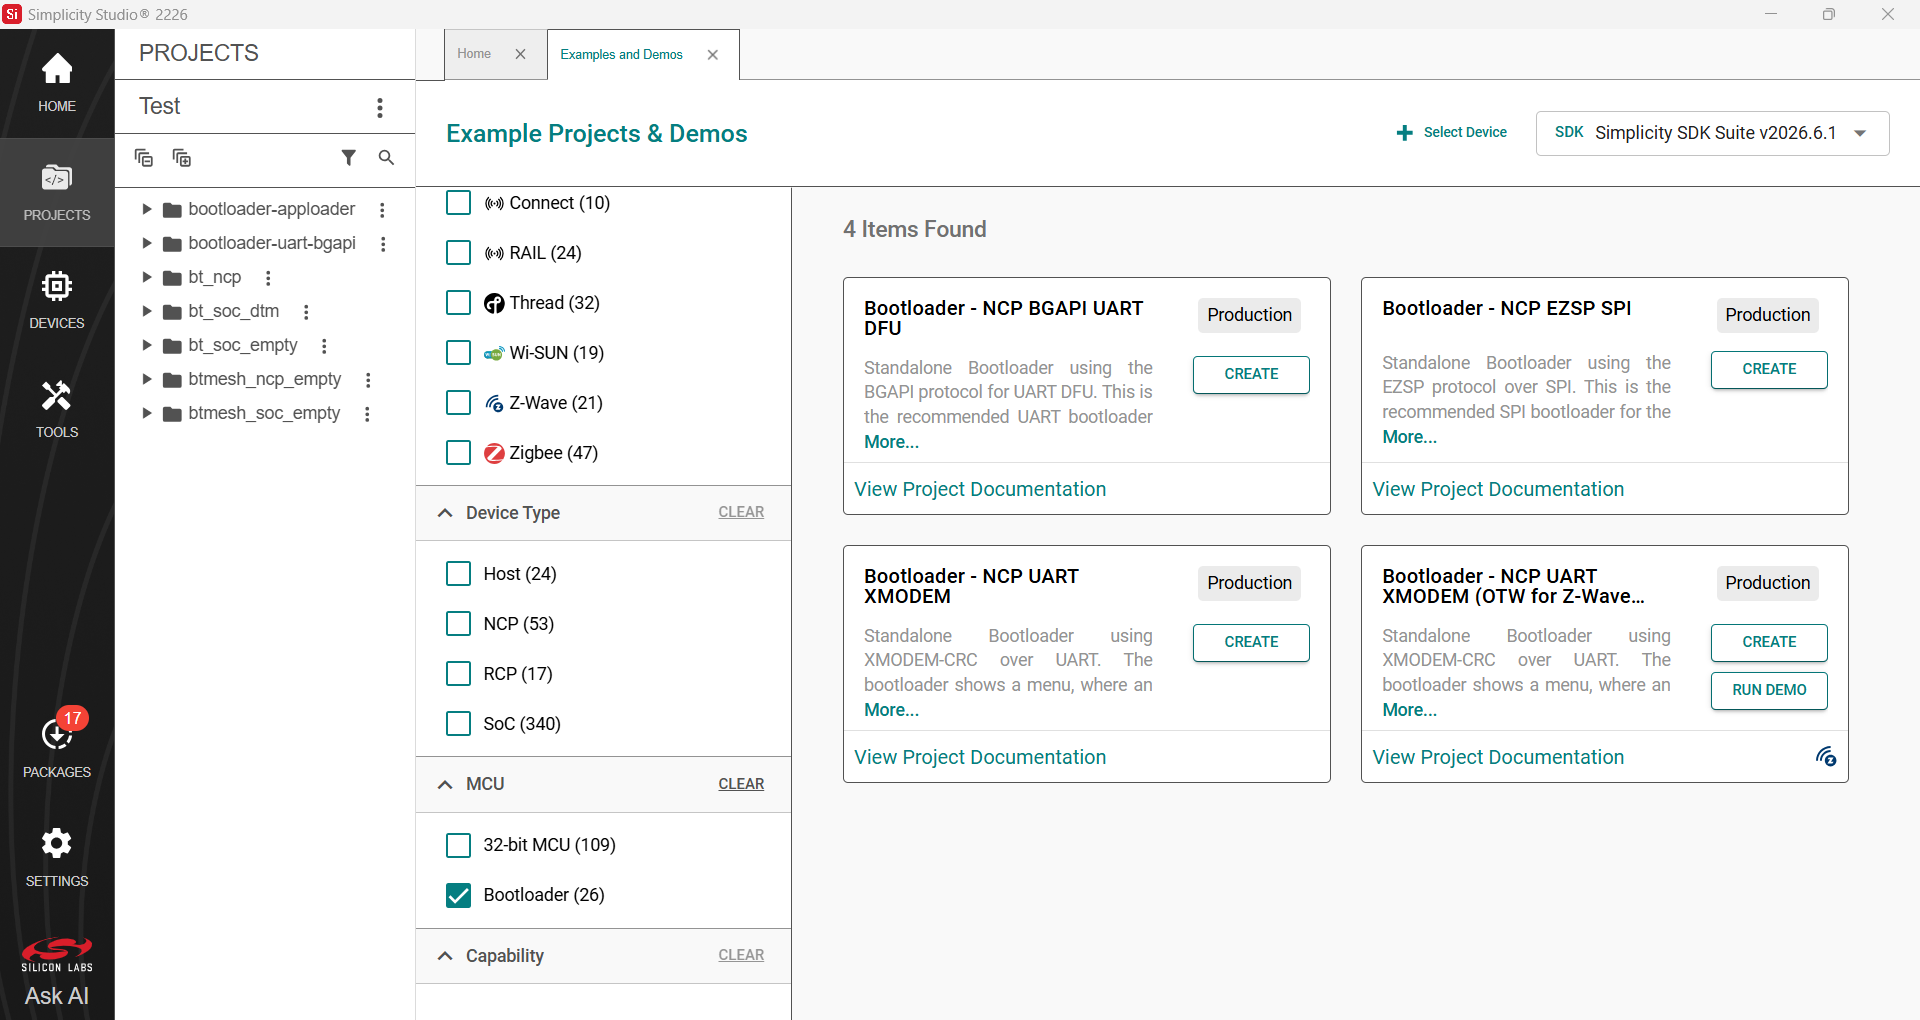Open kebab menu for bt_ncp project
1920x1020 pixels.
coord(268,278)
